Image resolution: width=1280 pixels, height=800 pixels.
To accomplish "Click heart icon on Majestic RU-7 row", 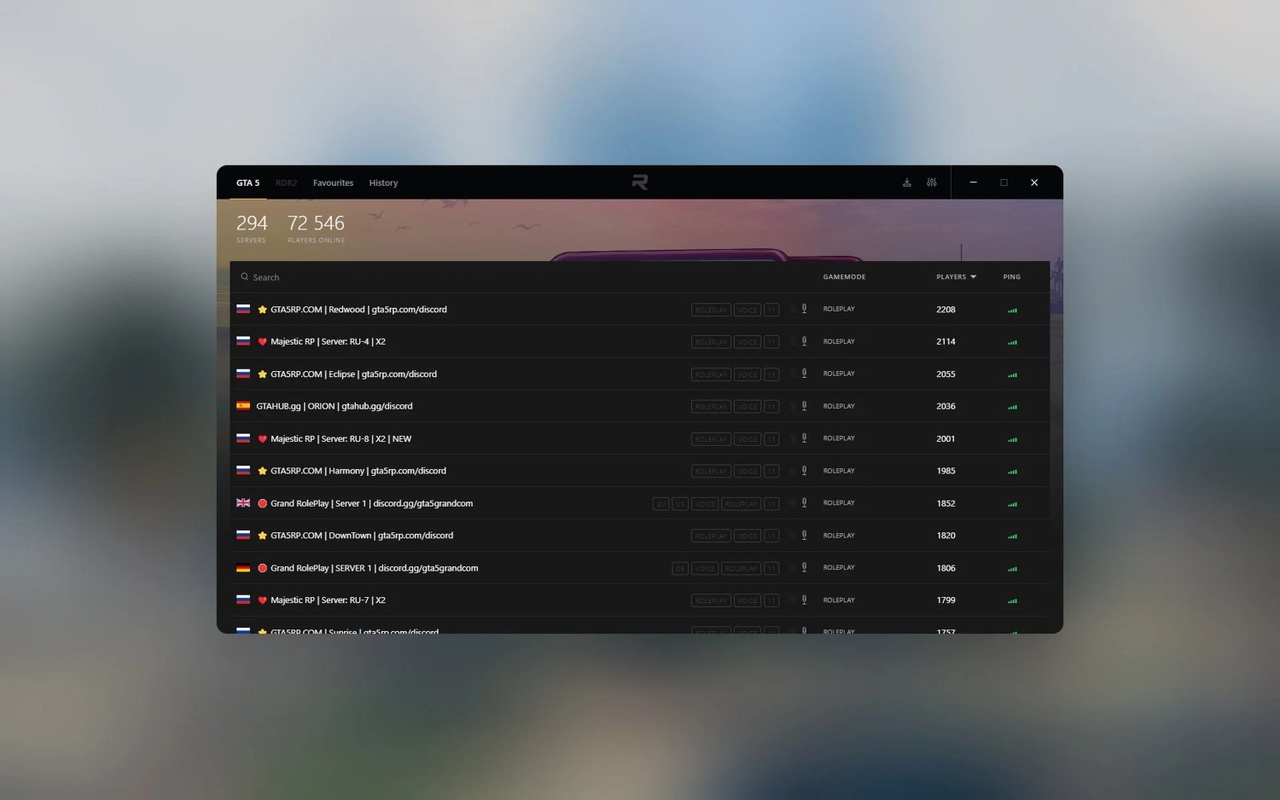I will click(x=262, y=600).
